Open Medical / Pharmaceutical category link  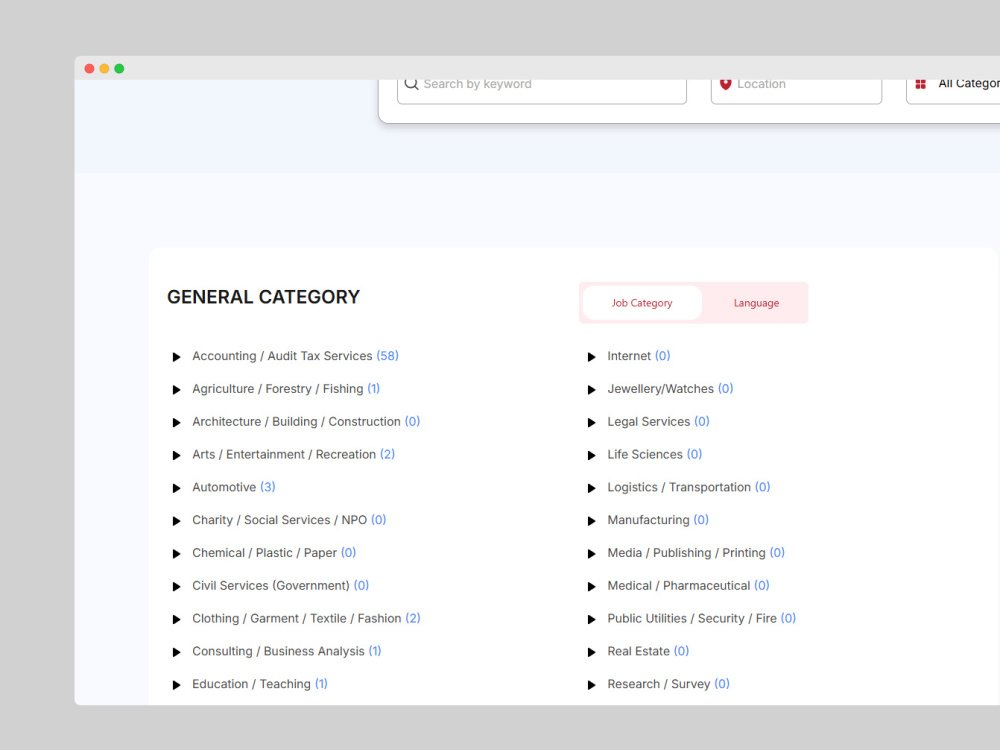[688, 585]
